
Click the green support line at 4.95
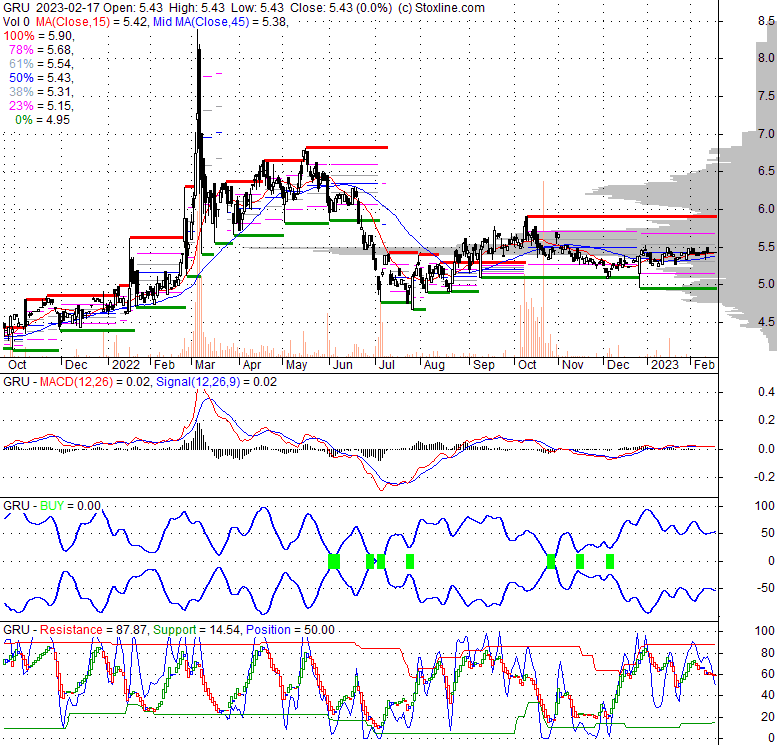tap(678, 288)
